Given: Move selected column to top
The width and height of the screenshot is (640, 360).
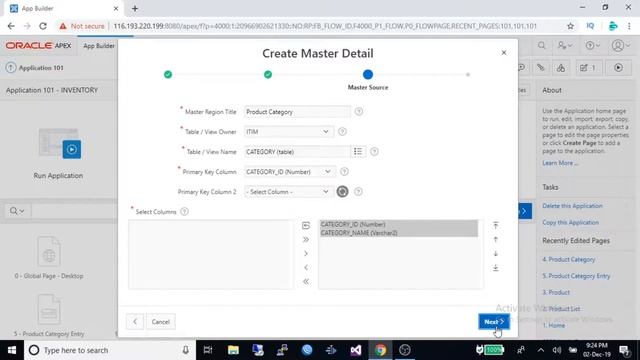Looking at the screenshot, I should [496, 225].
